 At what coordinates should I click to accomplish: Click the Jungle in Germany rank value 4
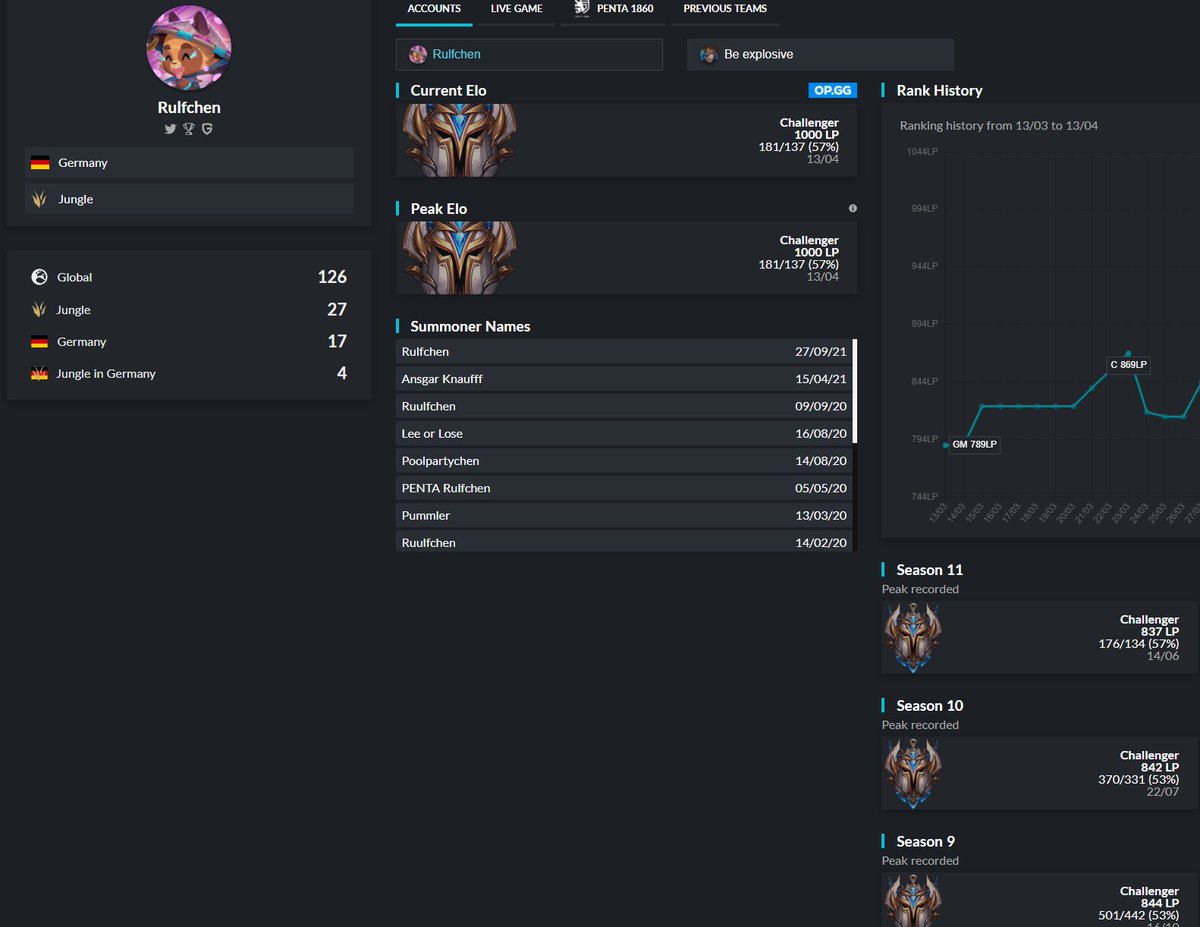(342, 373)
